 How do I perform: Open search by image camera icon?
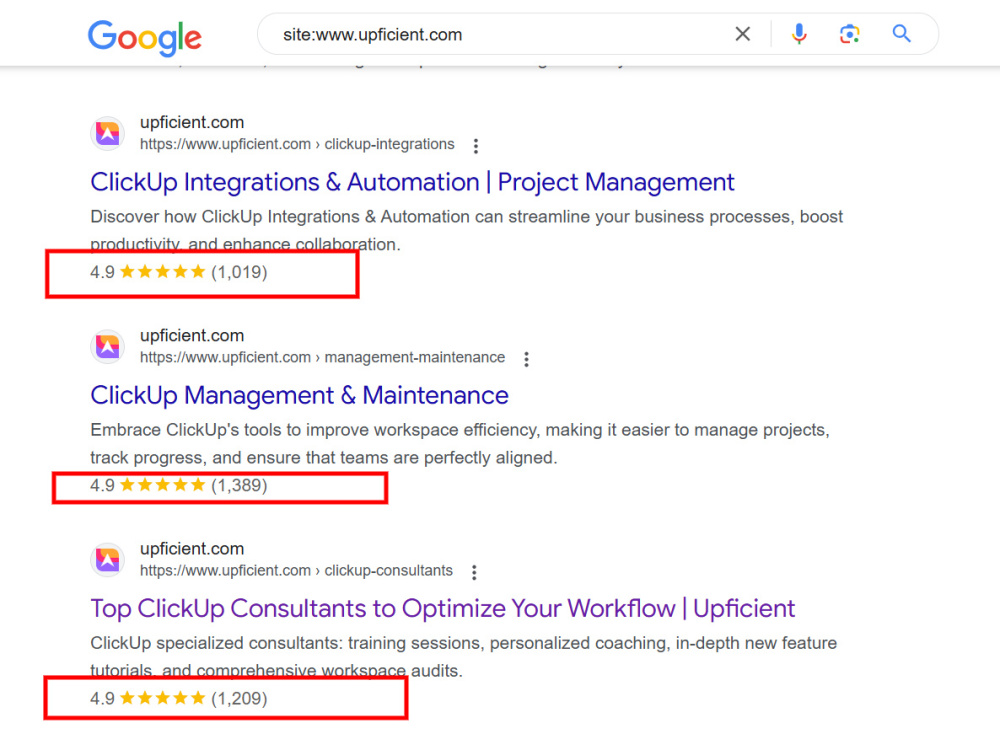[849, 34]
